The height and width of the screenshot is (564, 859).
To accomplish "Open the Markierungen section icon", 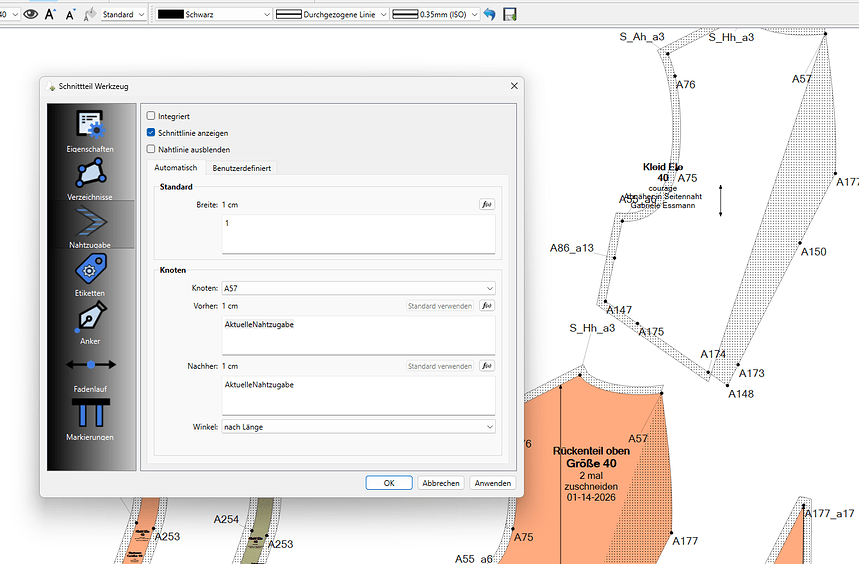I will 90,412.
